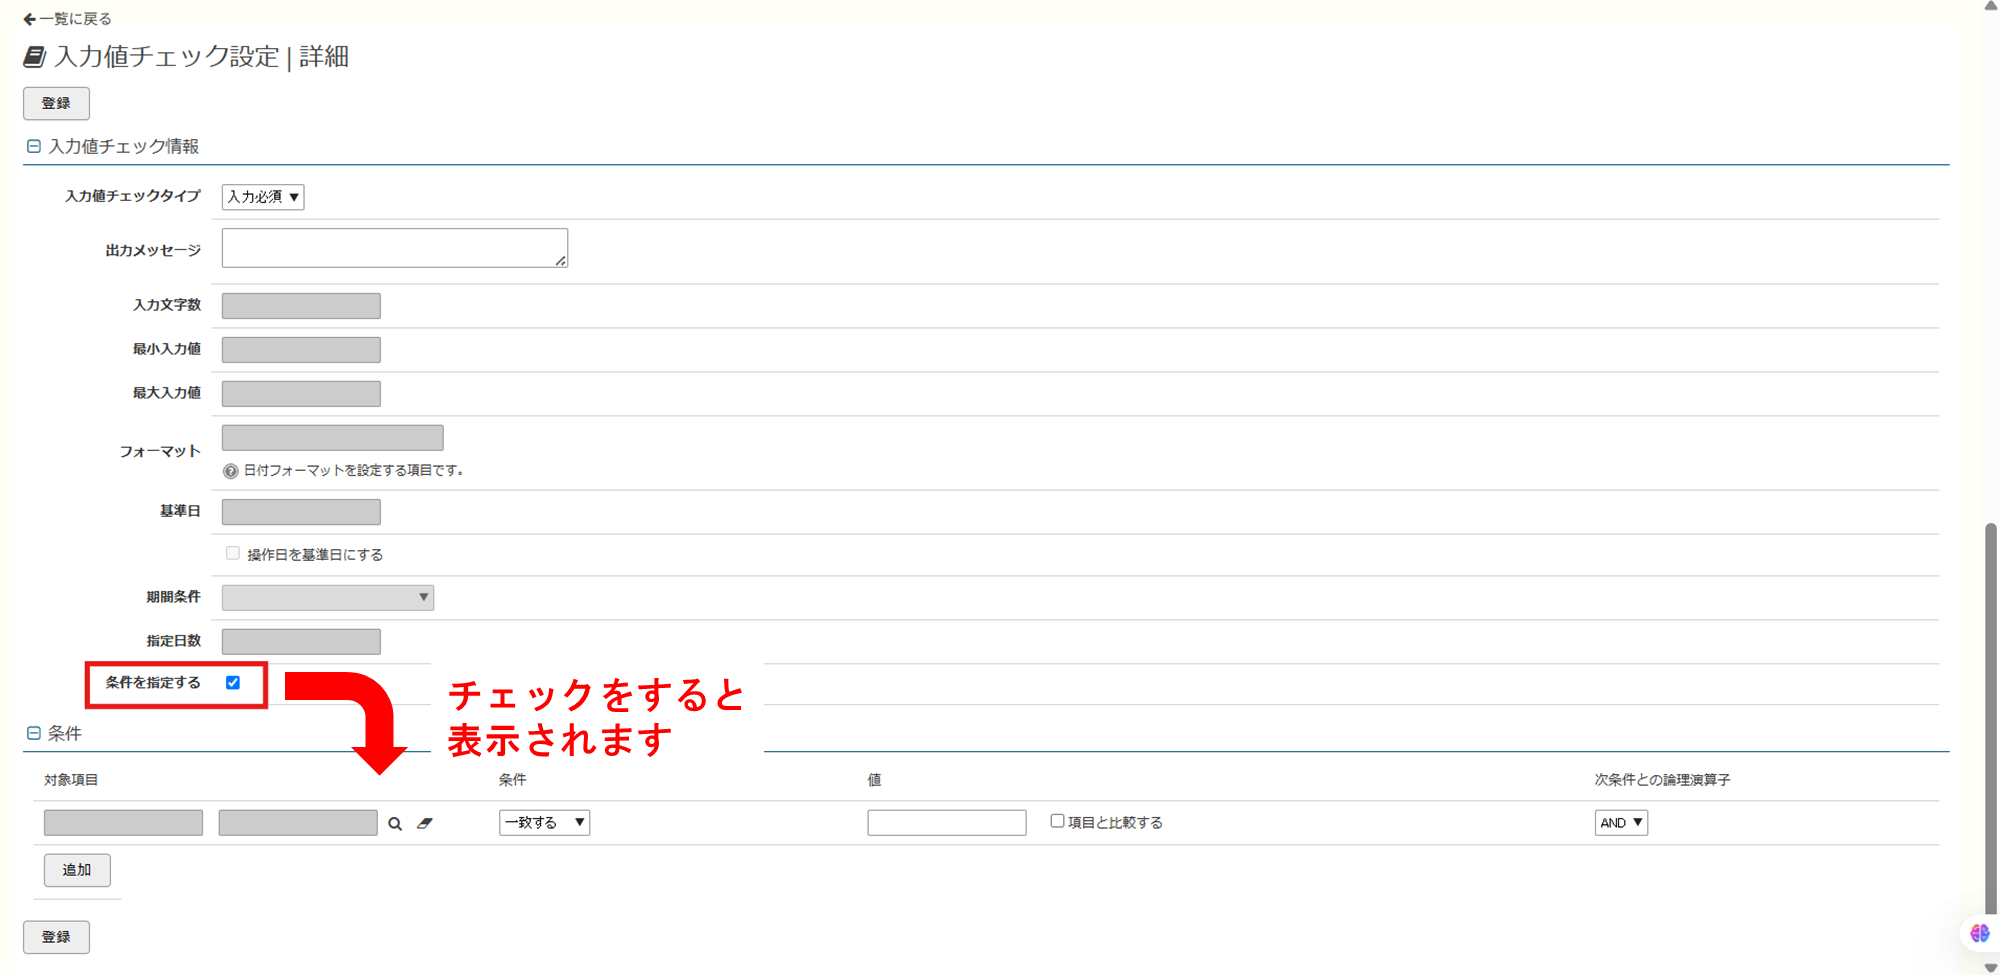The image size is (2000, 975).
Task: Follow the 一覧に戻る link
Action: tap(76, 19)
